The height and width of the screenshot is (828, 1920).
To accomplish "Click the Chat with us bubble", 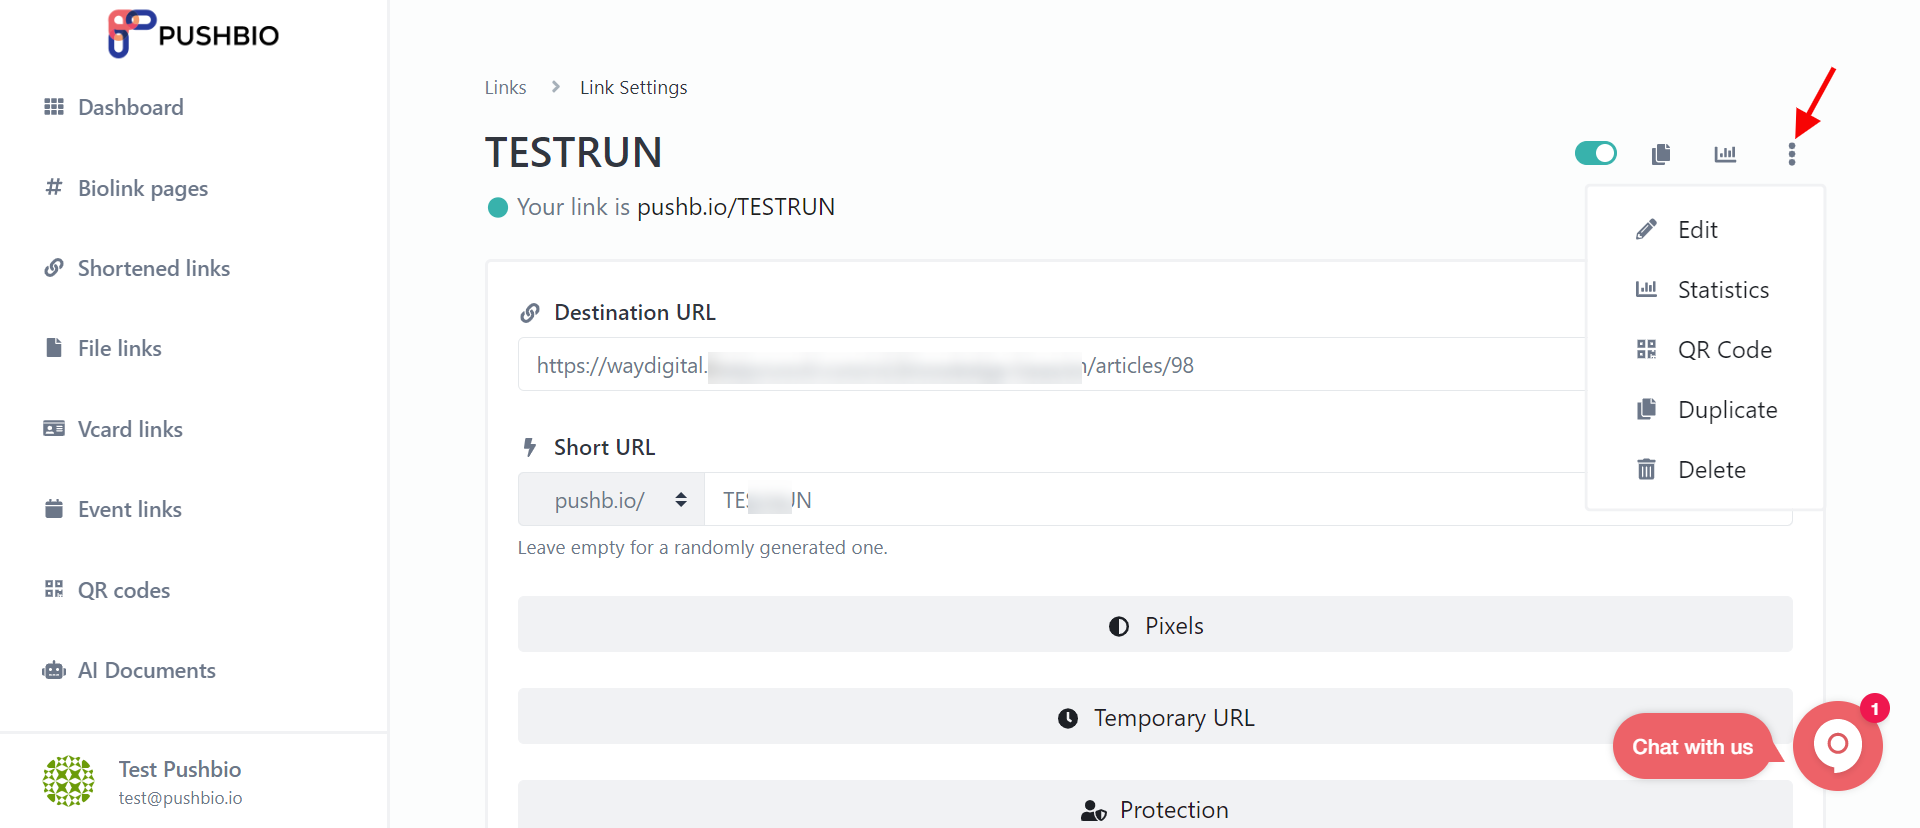I will click(1692, 746).
